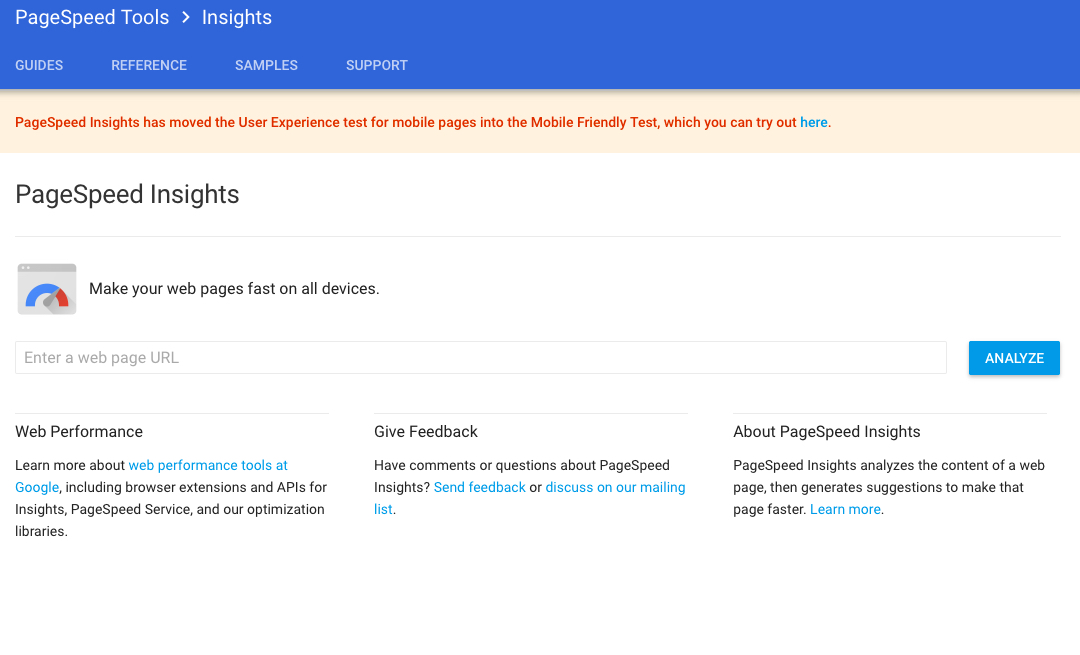Click the 'Send feedback' link

(479, 488)
